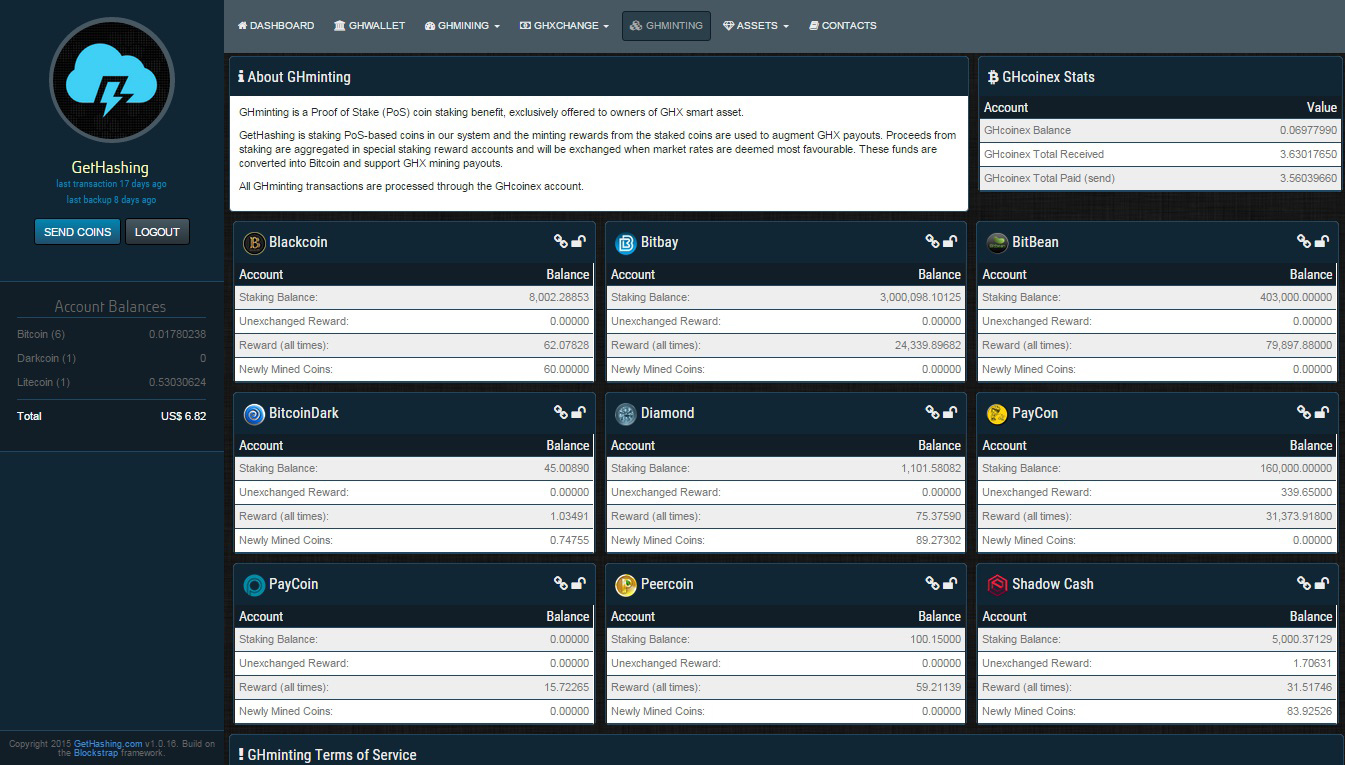This screenshot has width=1345, height=765.
Task: Click the PayCon coin logo icon
Action: pos(996,413)
